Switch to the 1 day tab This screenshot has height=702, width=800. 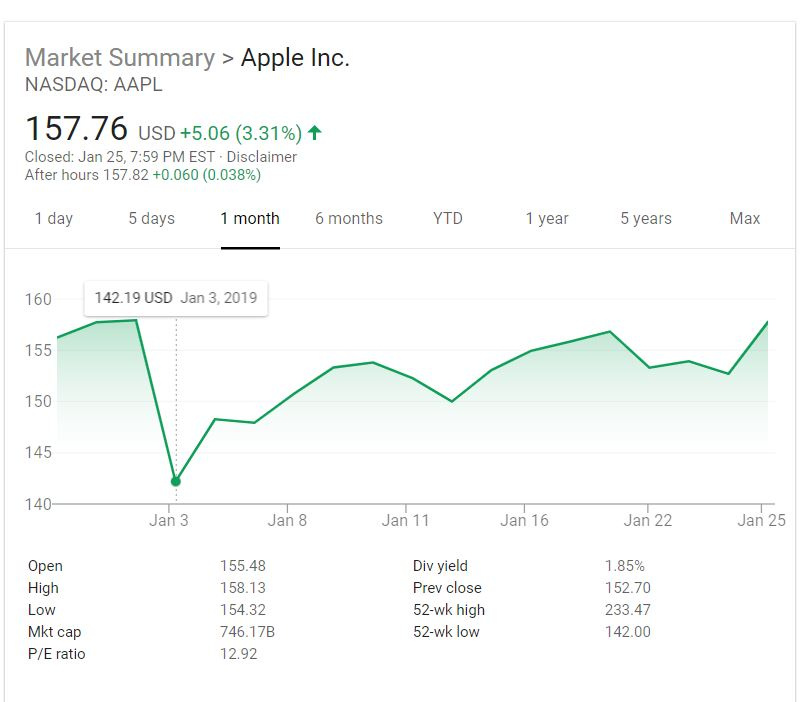click(x=54, y=219)
